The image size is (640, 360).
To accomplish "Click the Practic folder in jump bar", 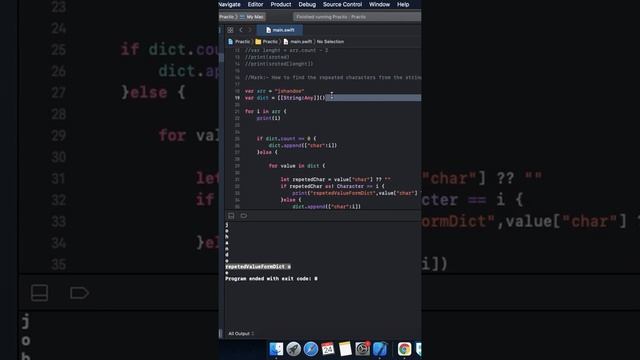I will pyautogui.click(x=267, y=42).
